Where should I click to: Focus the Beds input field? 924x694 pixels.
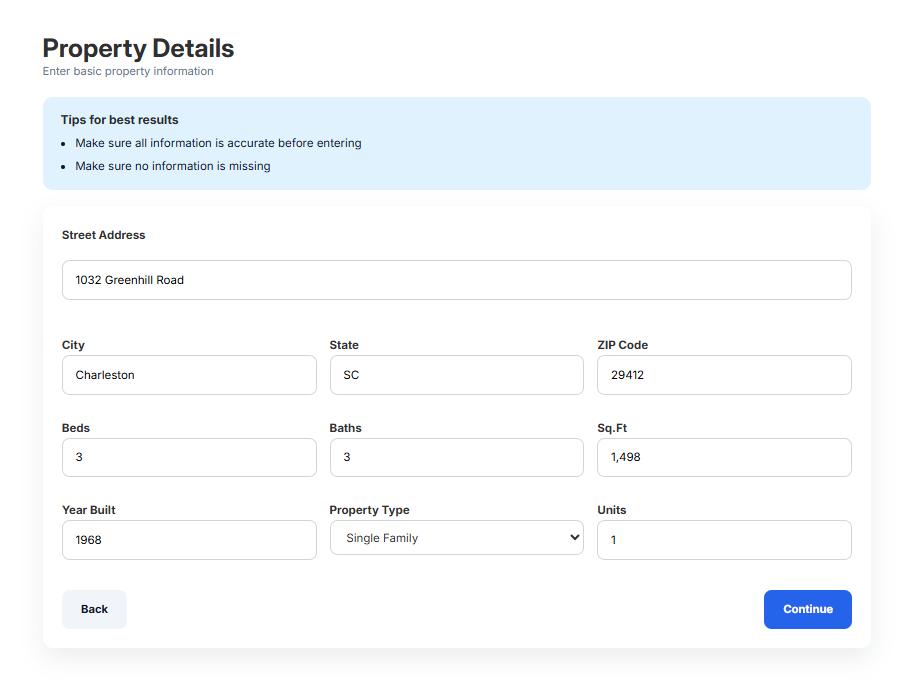coord(189,457)
